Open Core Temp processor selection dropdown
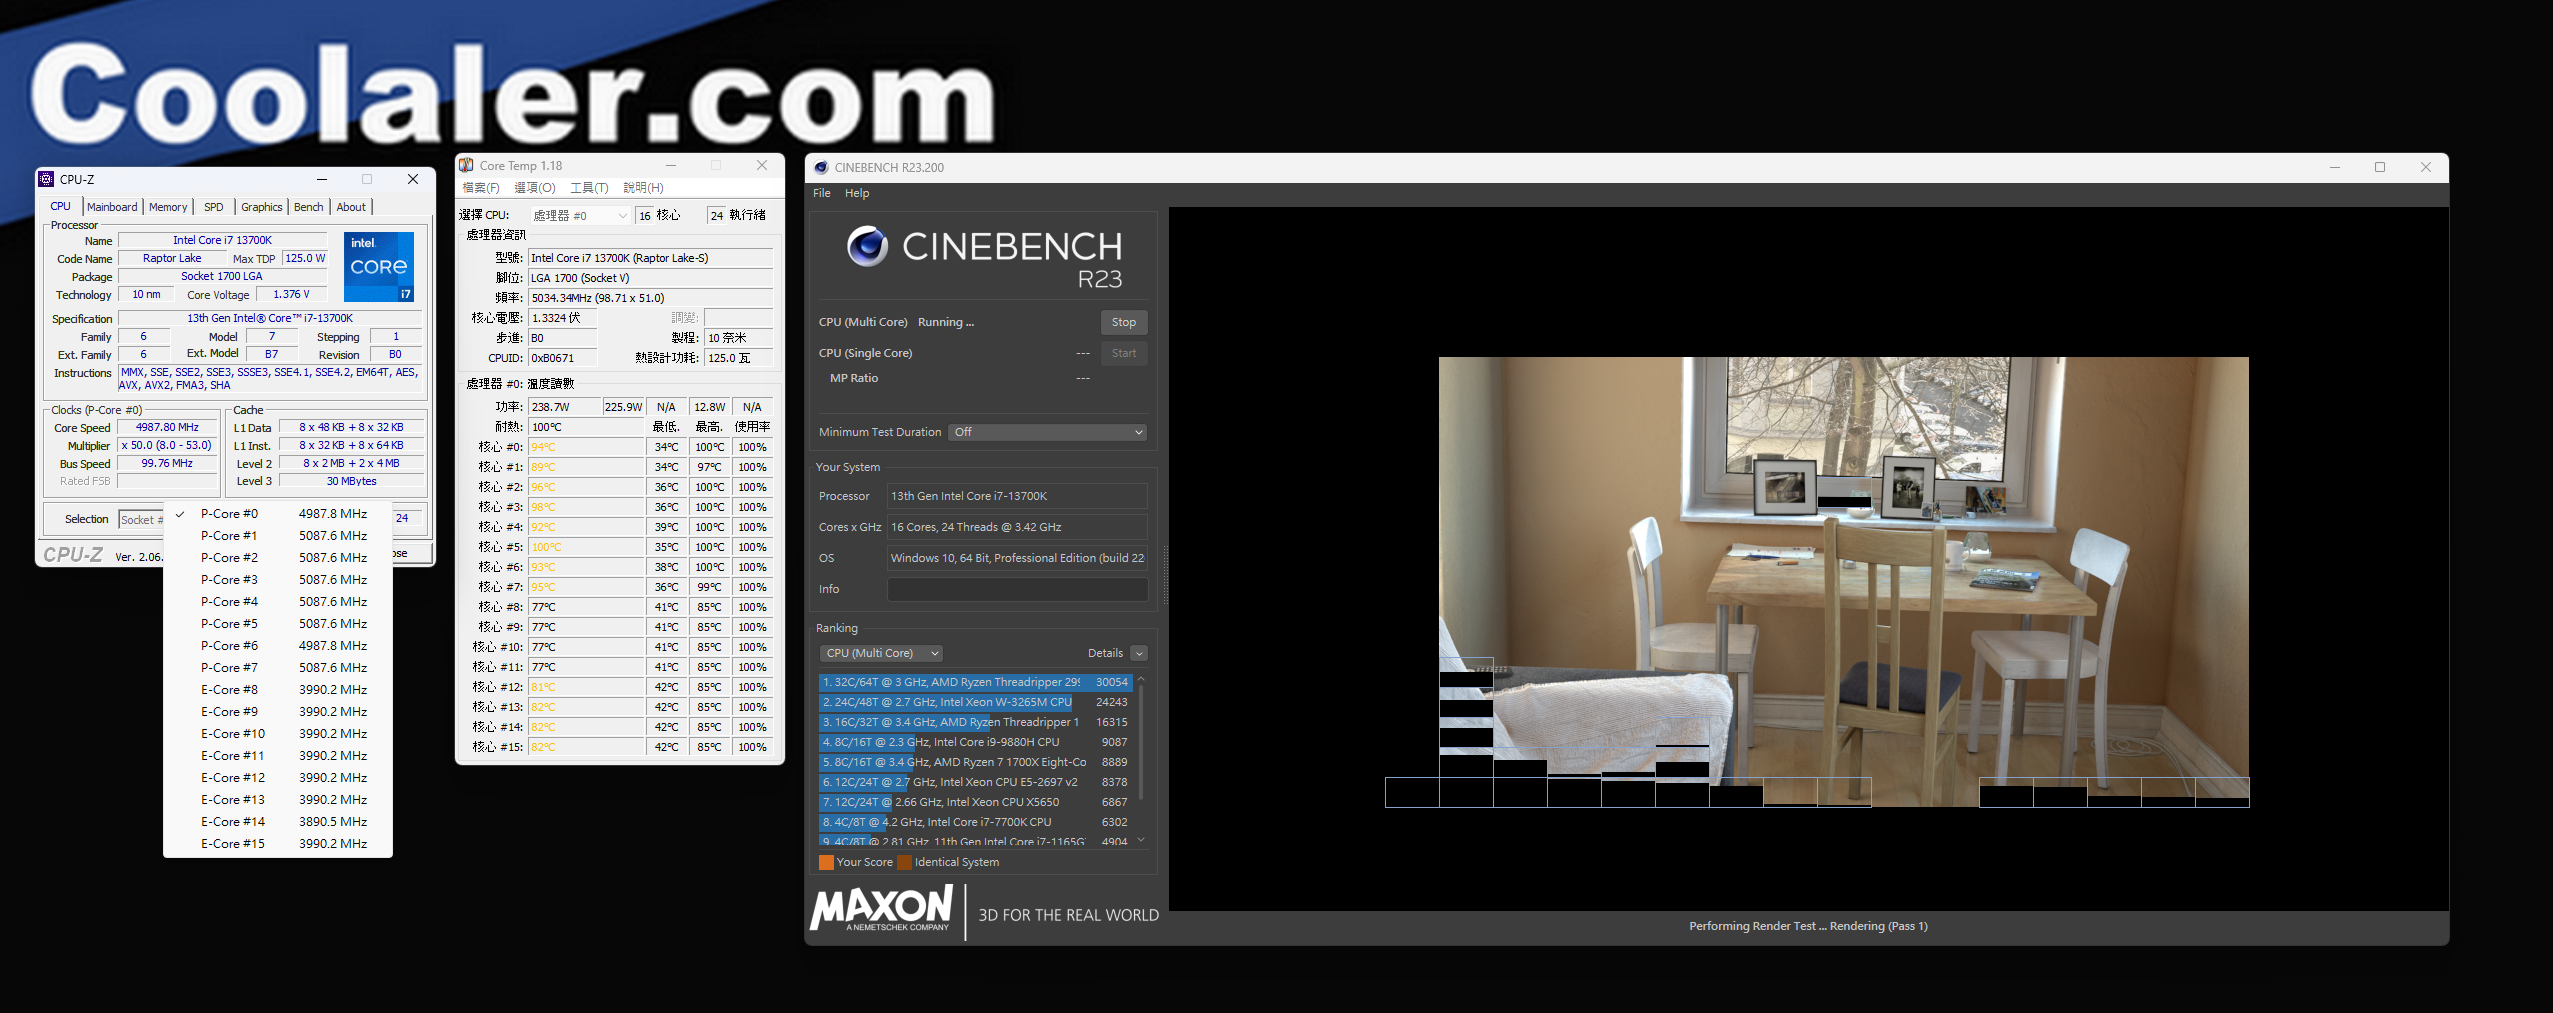2553x1013 pixels. coord(580,215)
